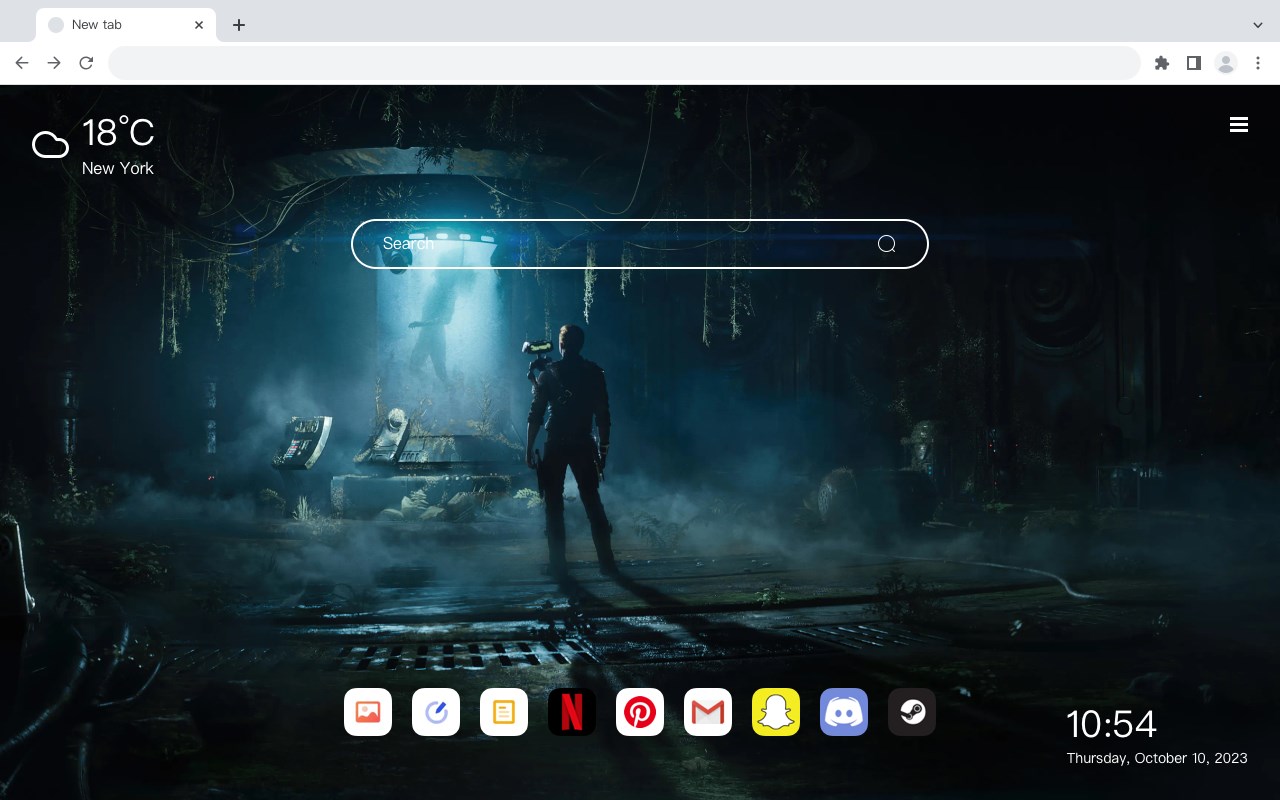Close the New tab tab
The width and height of the screenshot is (1280, 800).
coord(199,25)
